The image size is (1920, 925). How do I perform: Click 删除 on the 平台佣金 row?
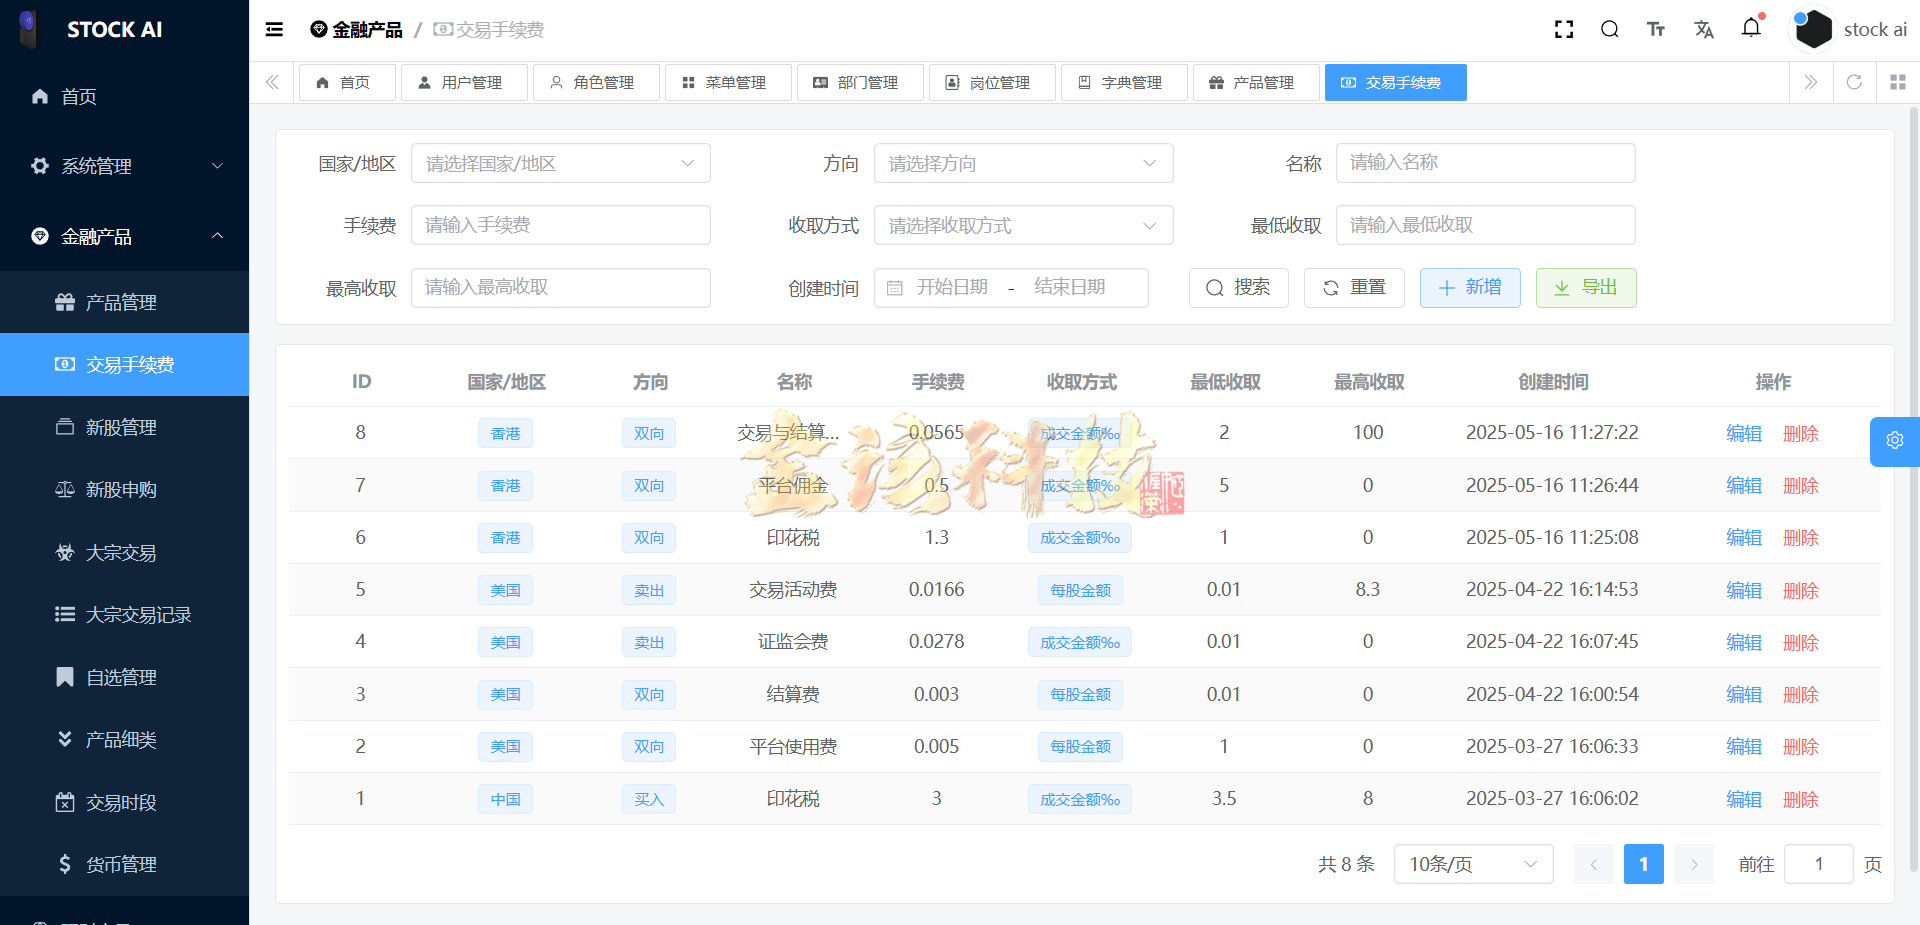1800,485
